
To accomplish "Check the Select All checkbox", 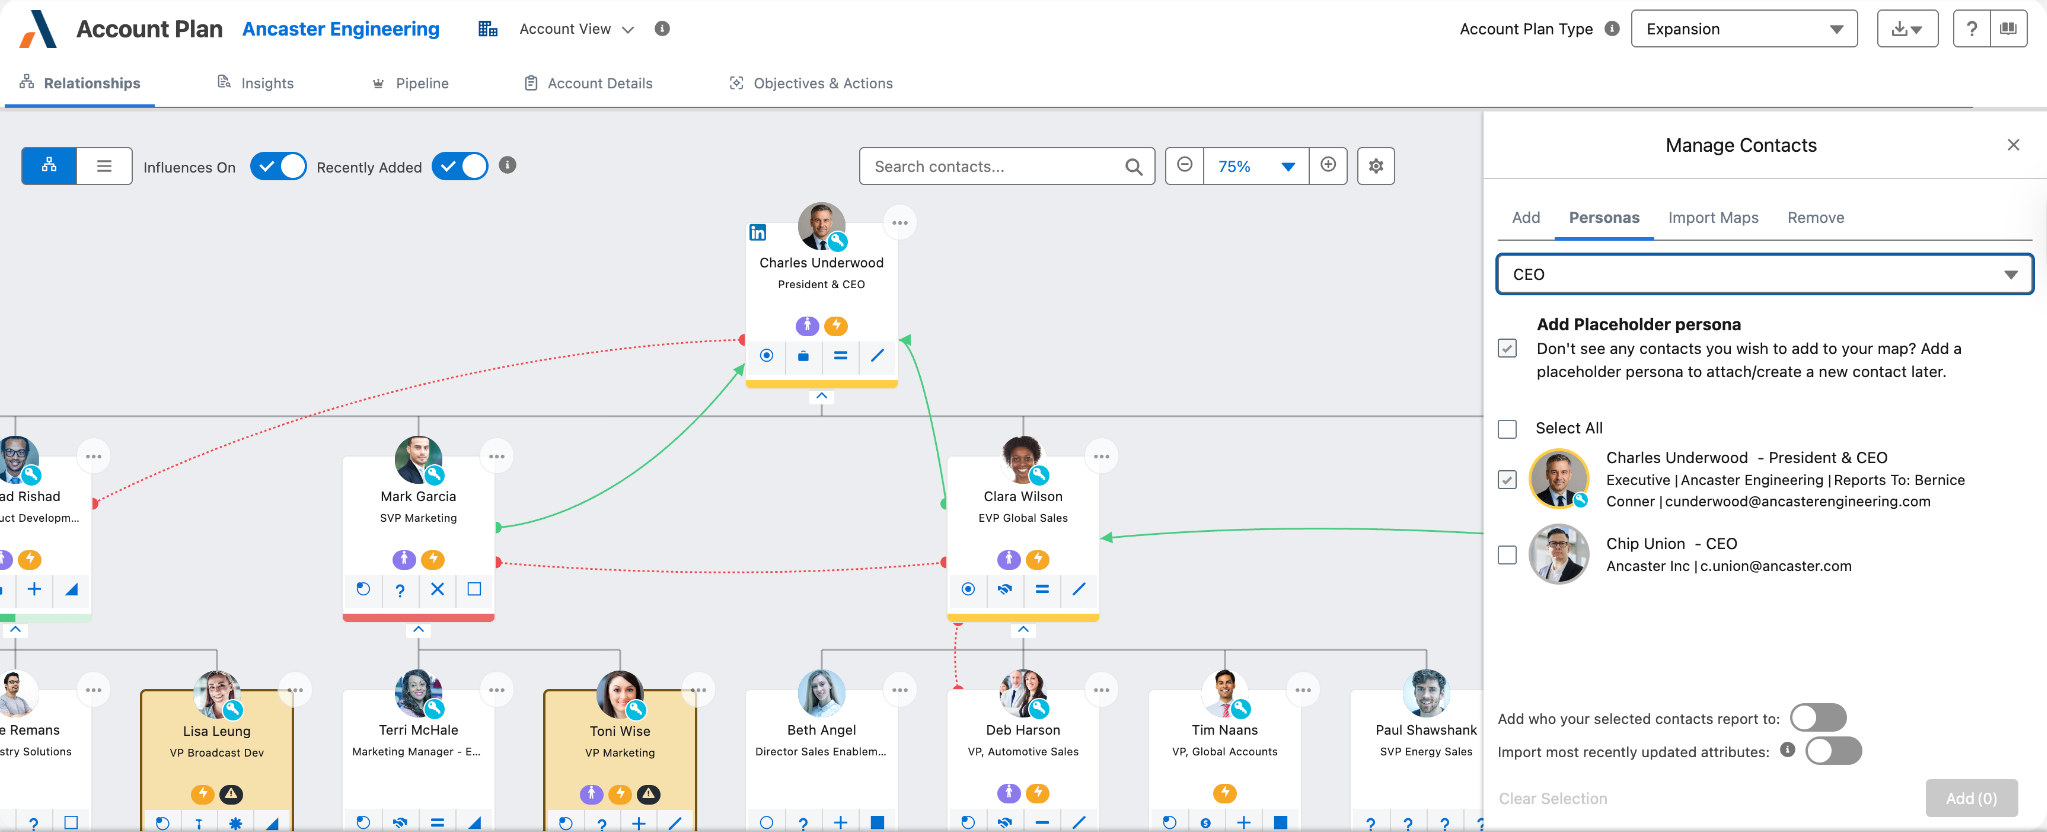I will (1508, 429).
